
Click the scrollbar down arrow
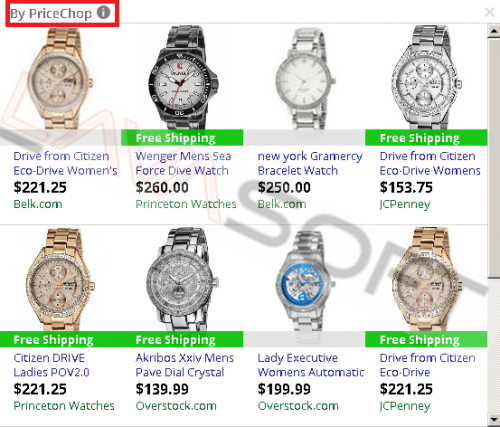point(494,419)
